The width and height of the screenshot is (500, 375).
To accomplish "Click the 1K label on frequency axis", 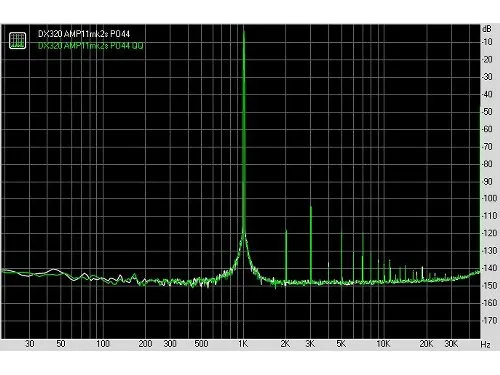I will point(243,344).
